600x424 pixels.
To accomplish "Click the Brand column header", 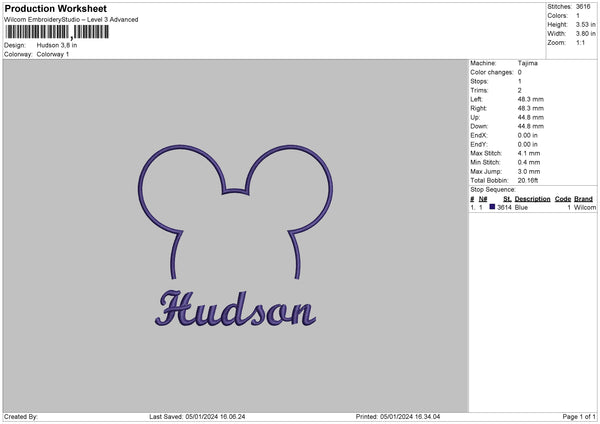I will coord(584,199).
